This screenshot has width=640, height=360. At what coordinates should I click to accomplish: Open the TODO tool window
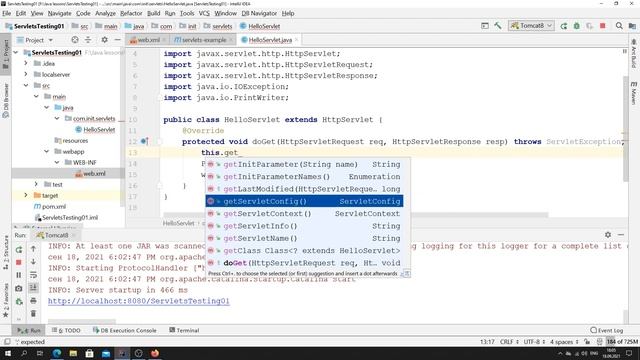[x=67, y=330]
